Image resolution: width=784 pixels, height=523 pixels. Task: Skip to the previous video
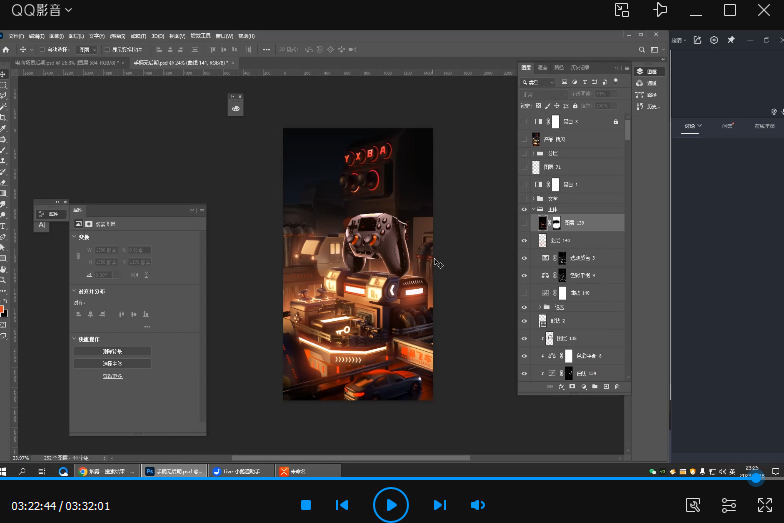pos(342,506)
